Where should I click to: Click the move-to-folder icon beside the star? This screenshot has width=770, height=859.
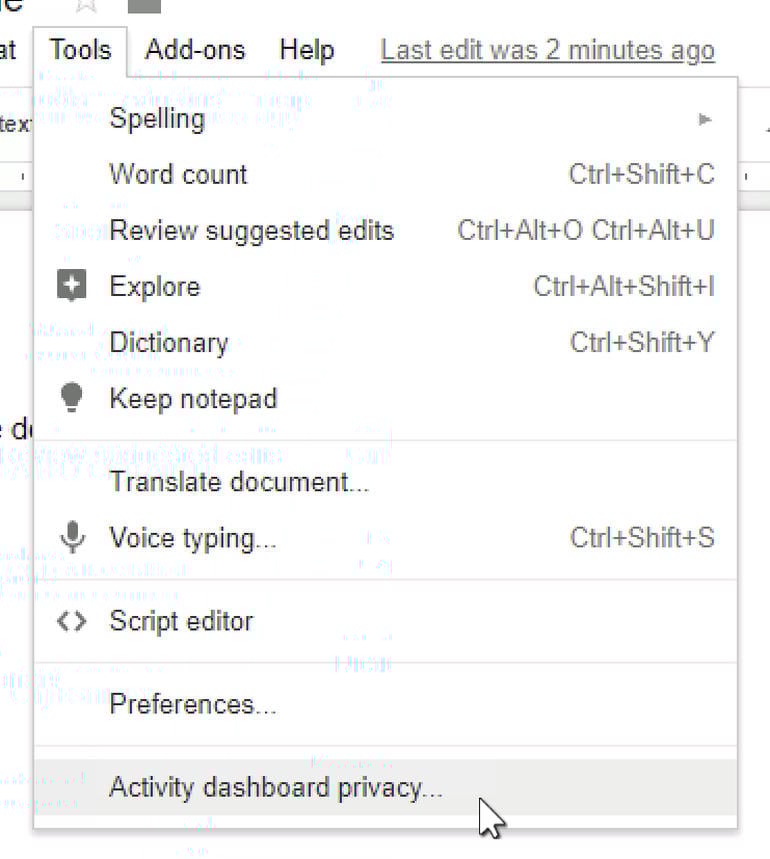pyautogui.click(x=145, y=5)
